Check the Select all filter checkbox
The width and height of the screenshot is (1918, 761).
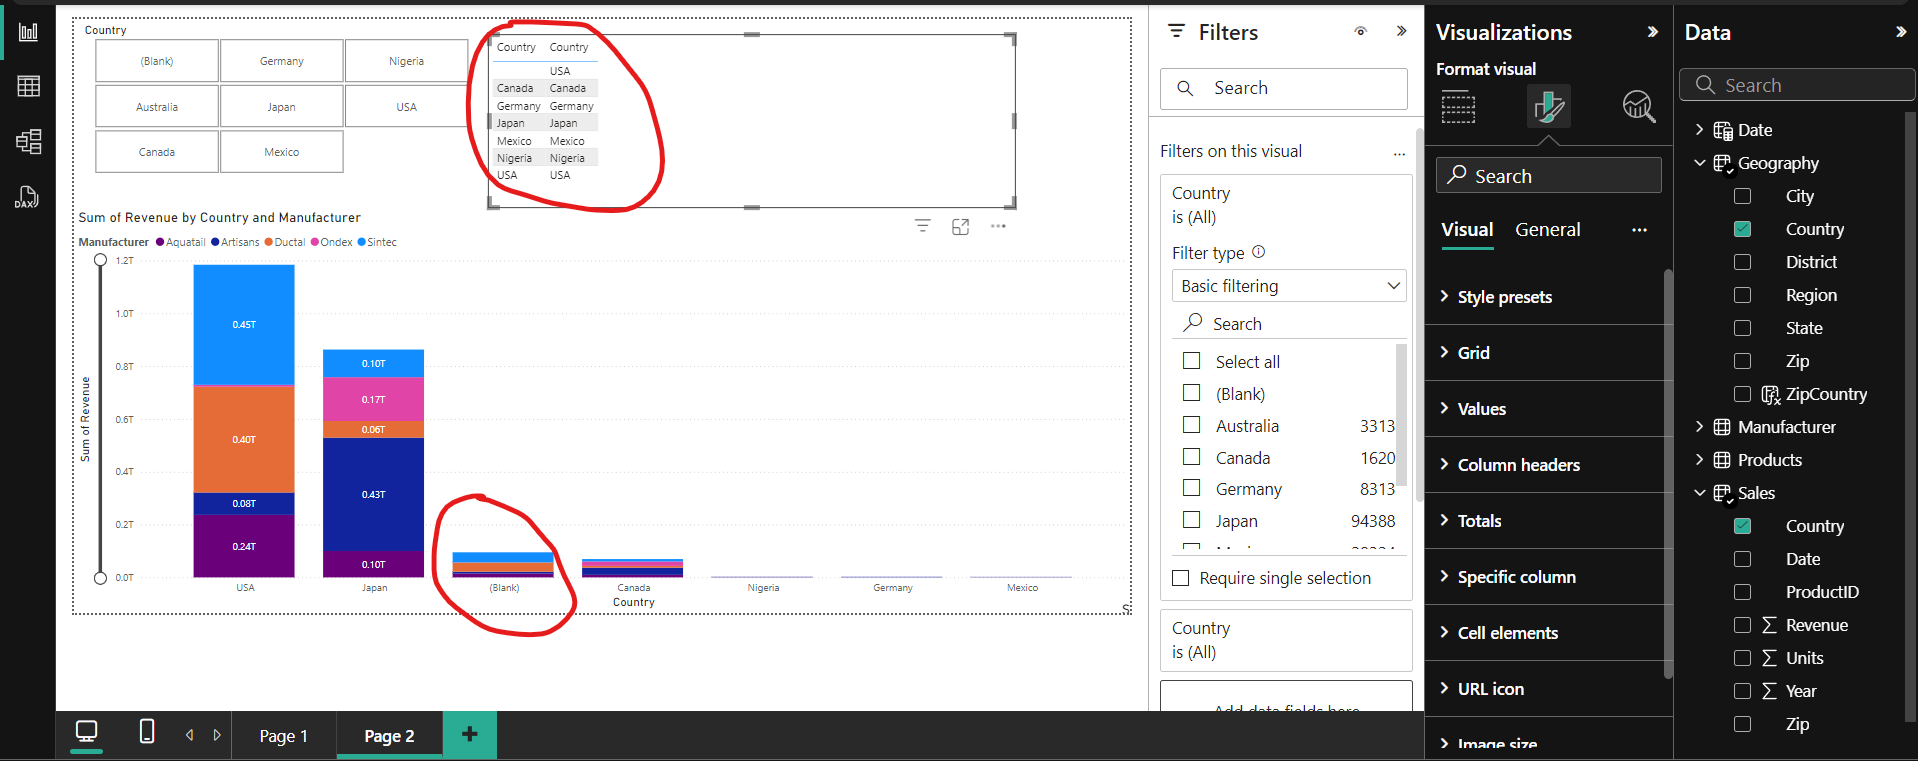coord(1191,361)
